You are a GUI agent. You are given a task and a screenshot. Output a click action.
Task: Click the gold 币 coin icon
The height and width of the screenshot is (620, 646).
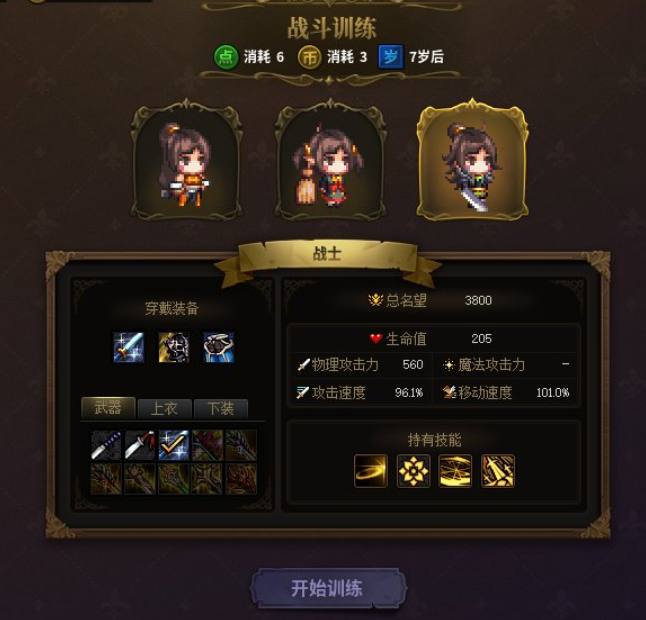310,57
